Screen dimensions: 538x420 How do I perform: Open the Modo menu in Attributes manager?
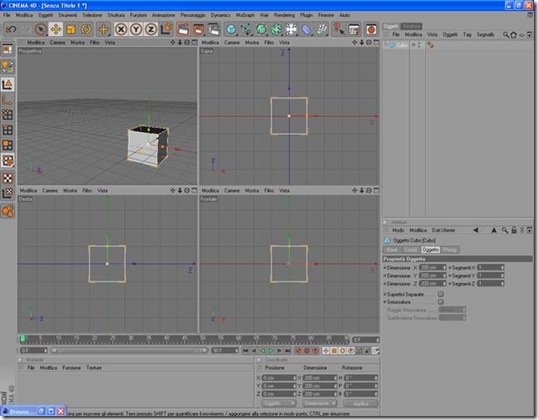(398, 230)
